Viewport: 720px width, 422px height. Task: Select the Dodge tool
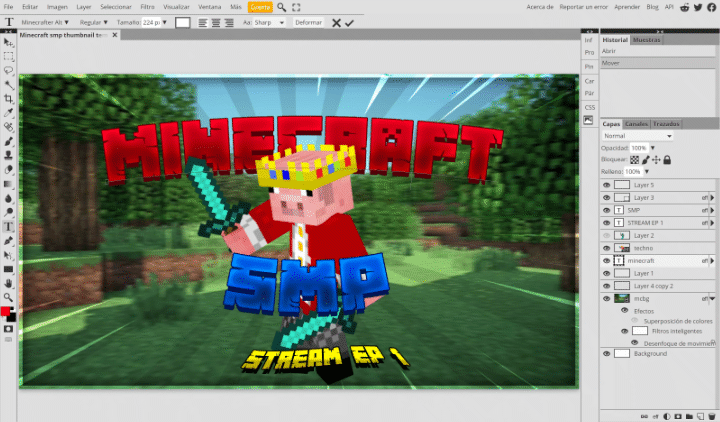pyautogui.click(x=8, y=212)
